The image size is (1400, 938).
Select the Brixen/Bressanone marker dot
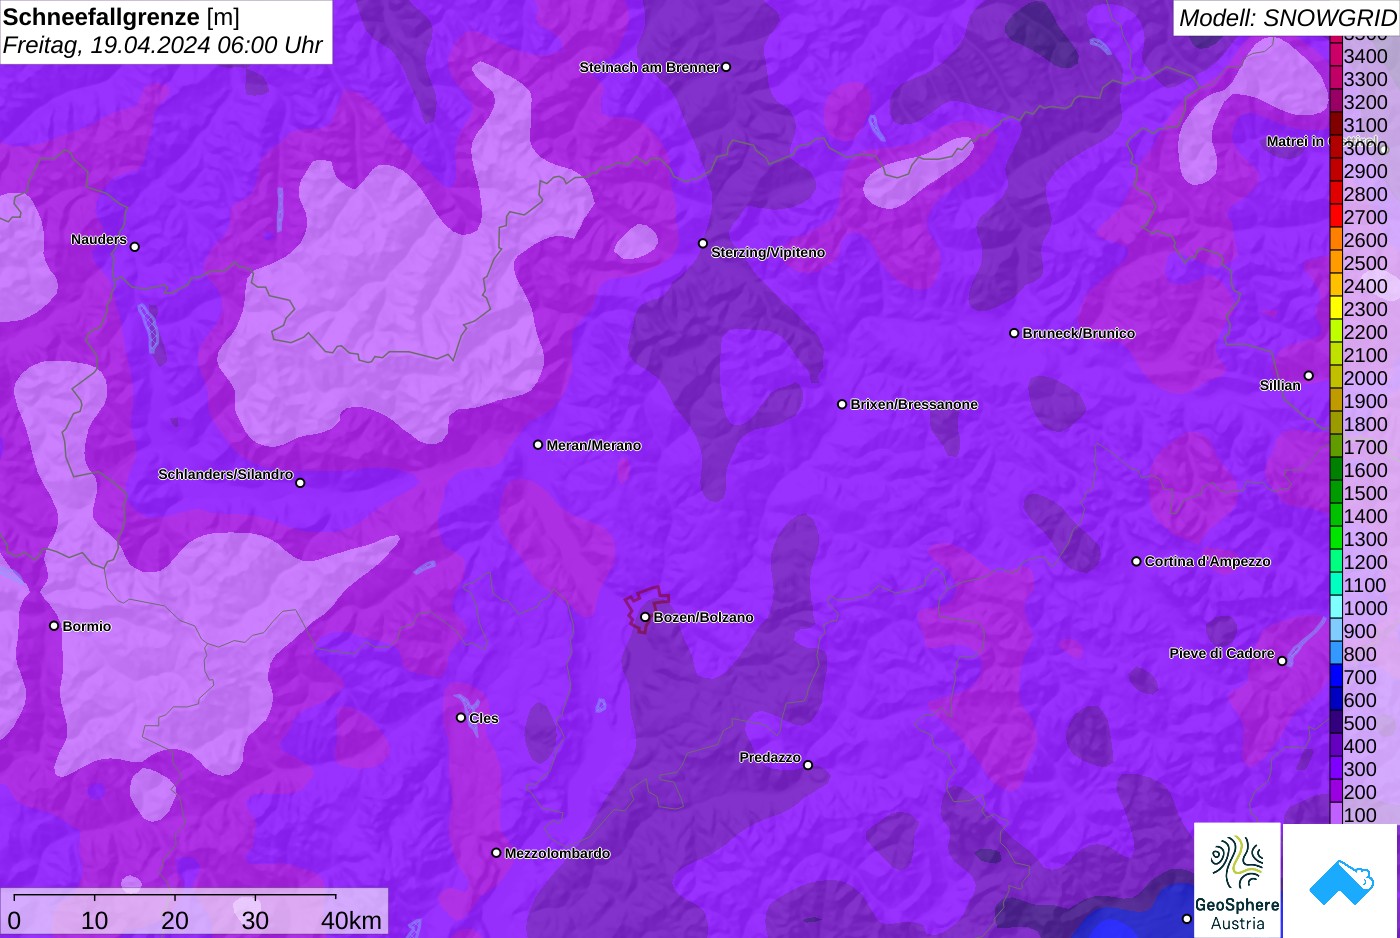[x=842, y=404]
